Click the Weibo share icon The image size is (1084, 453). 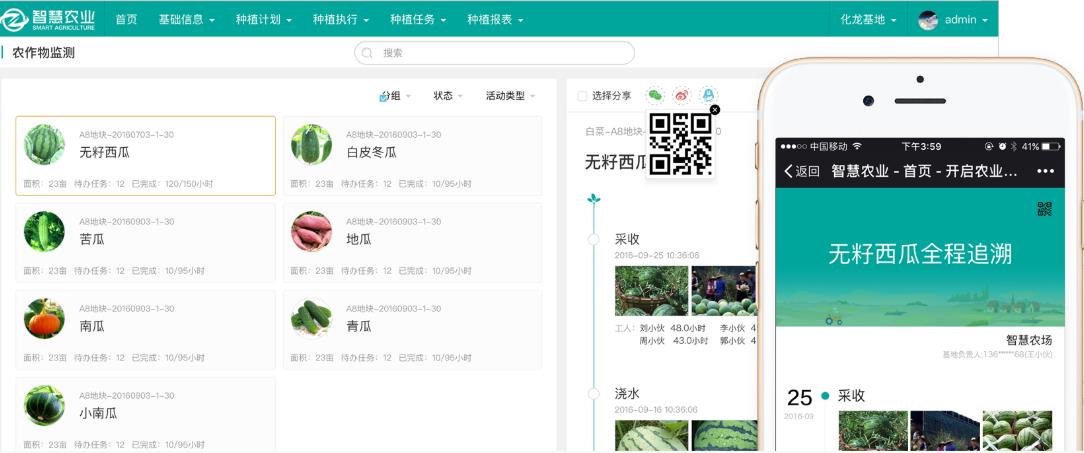click(x=682, y=95)
